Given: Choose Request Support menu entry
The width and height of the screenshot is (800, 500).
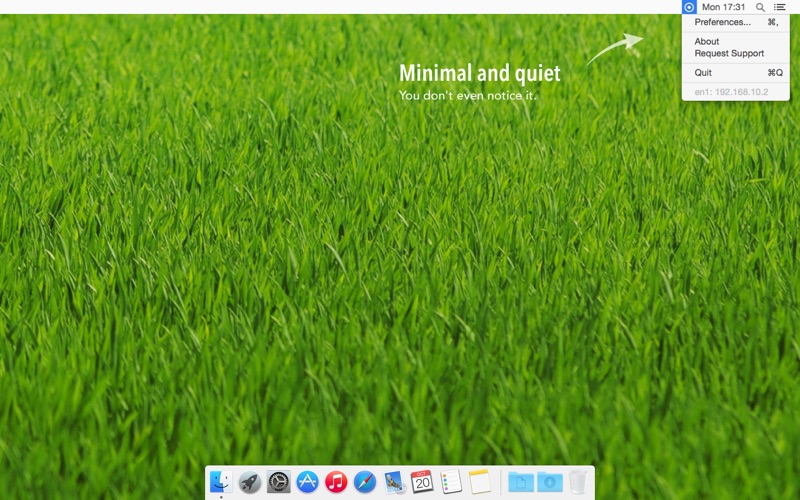Looking at the screenshot, I should tap(736, 53).
